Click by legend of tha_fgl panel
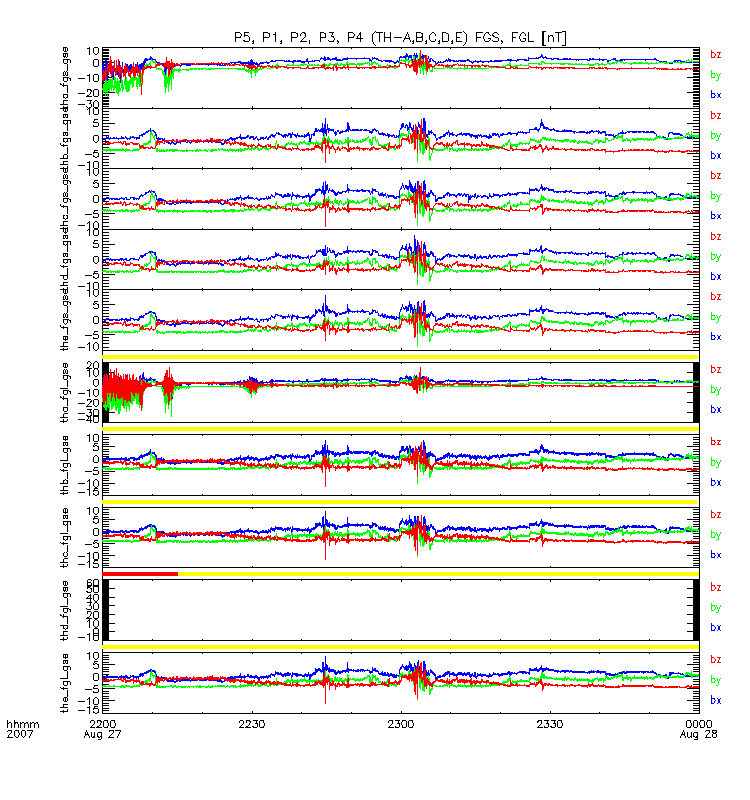This screenshot has height=800, width=750. (716, 390)
